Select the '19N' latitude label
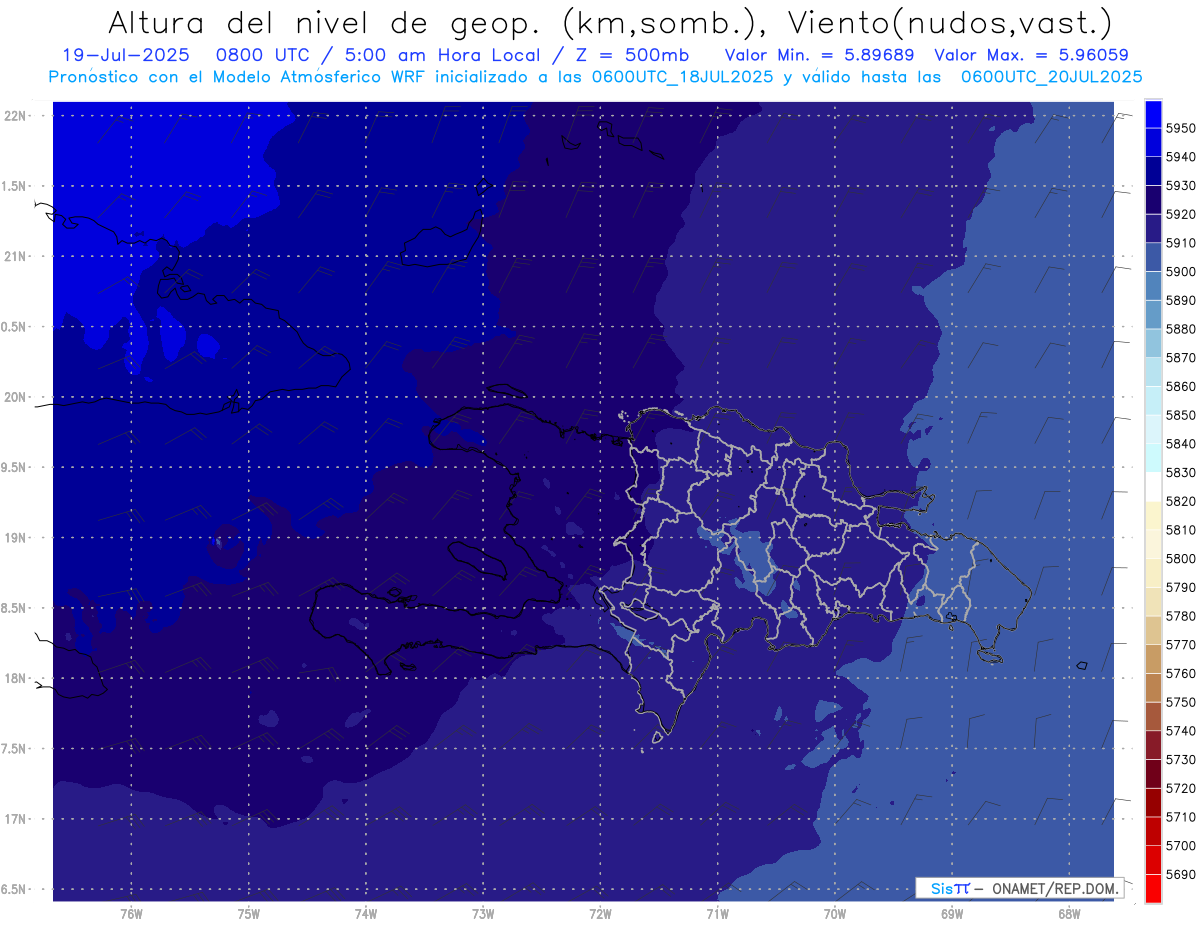Image resolution: width=1200 pixels, height=927 pixels. (16, 537)
